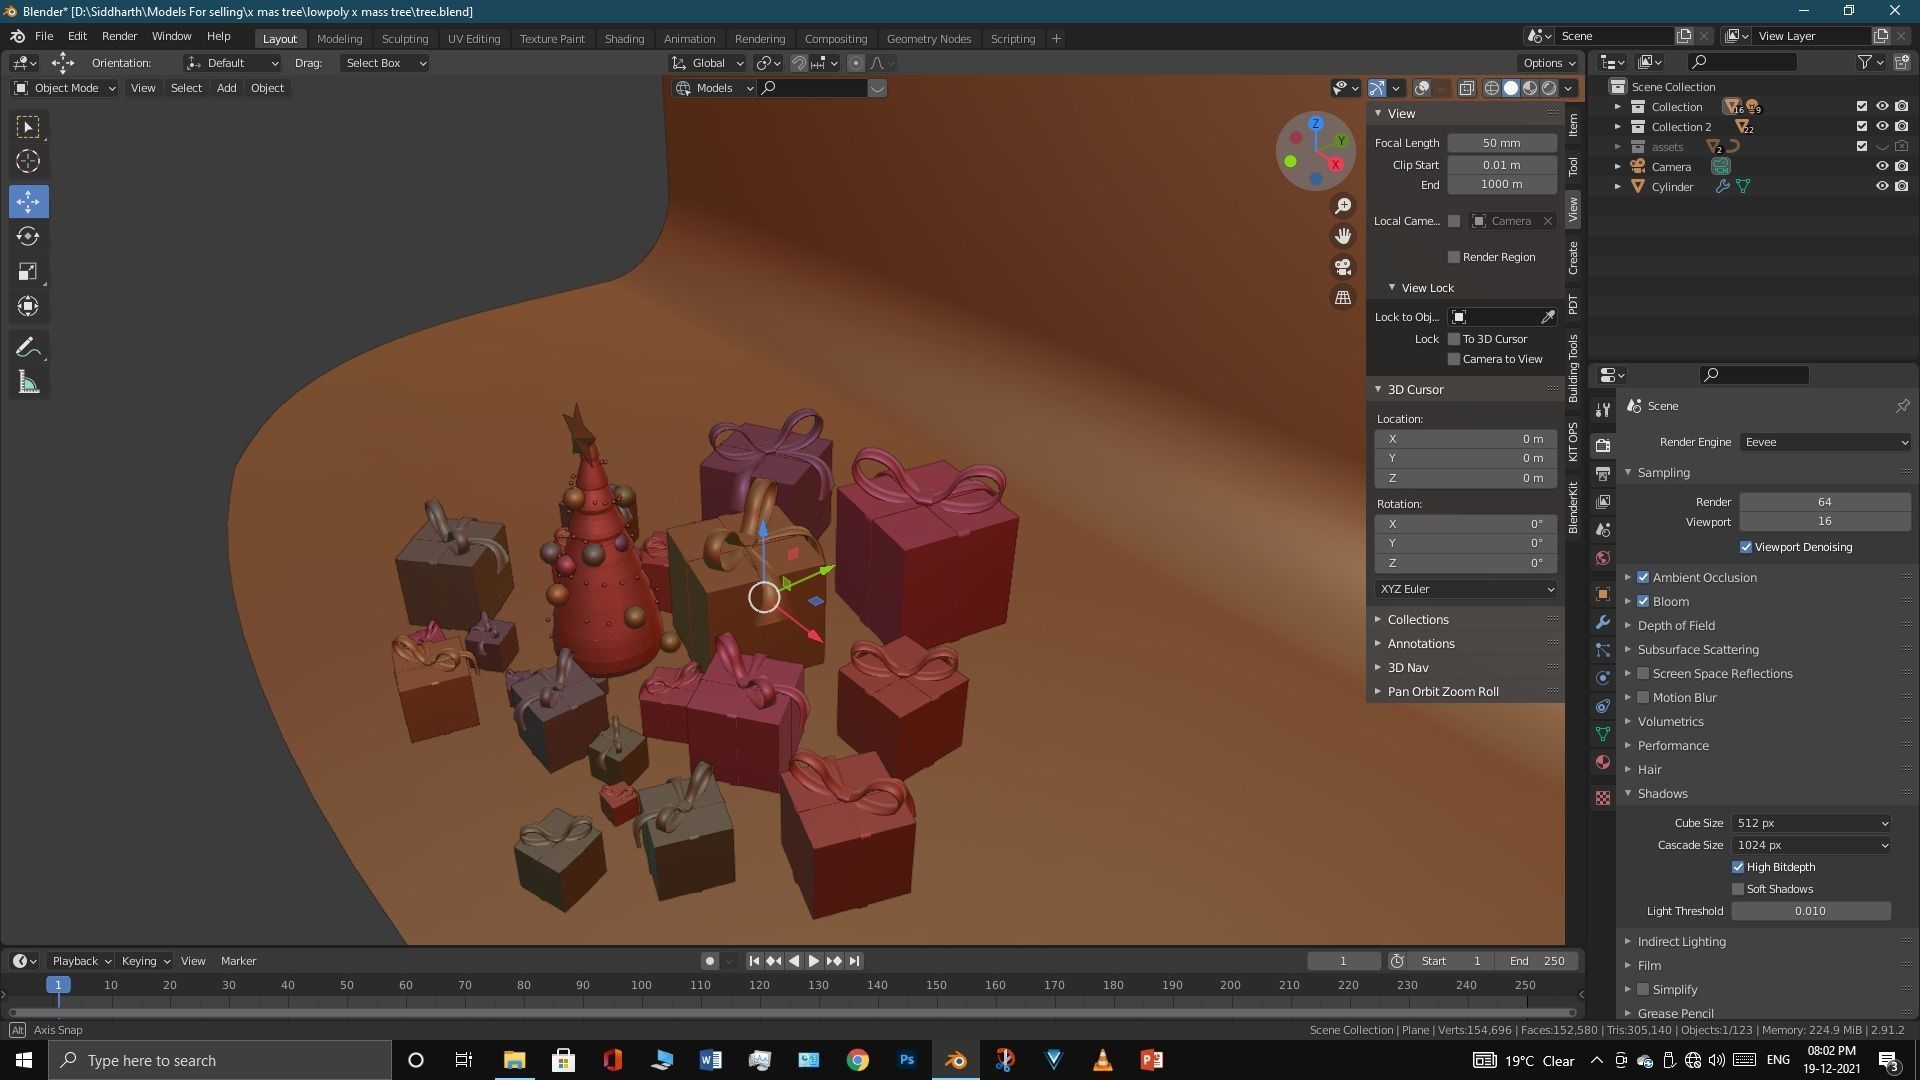Launch Chrome from the taskbar

pyautogui.click(x=858, y=1060)
